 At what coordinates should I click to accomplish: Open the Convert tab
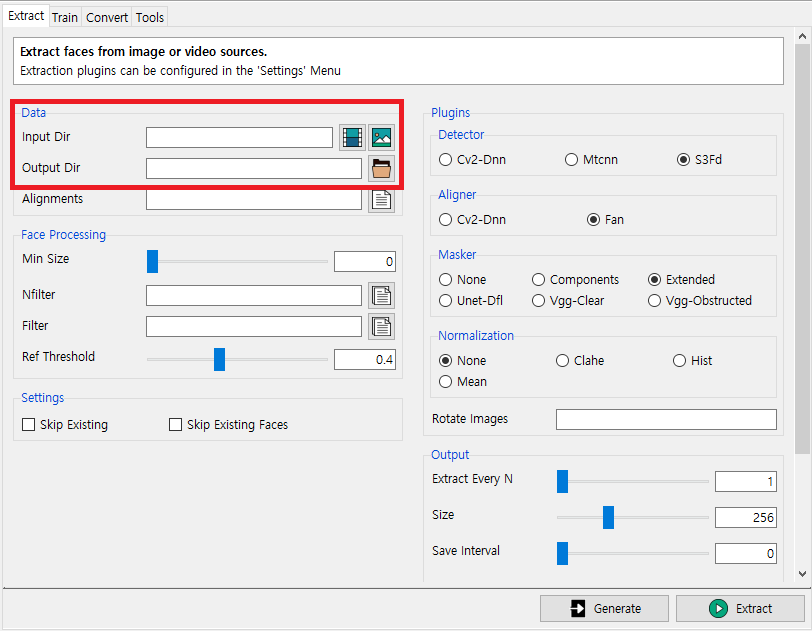[107, 18]
